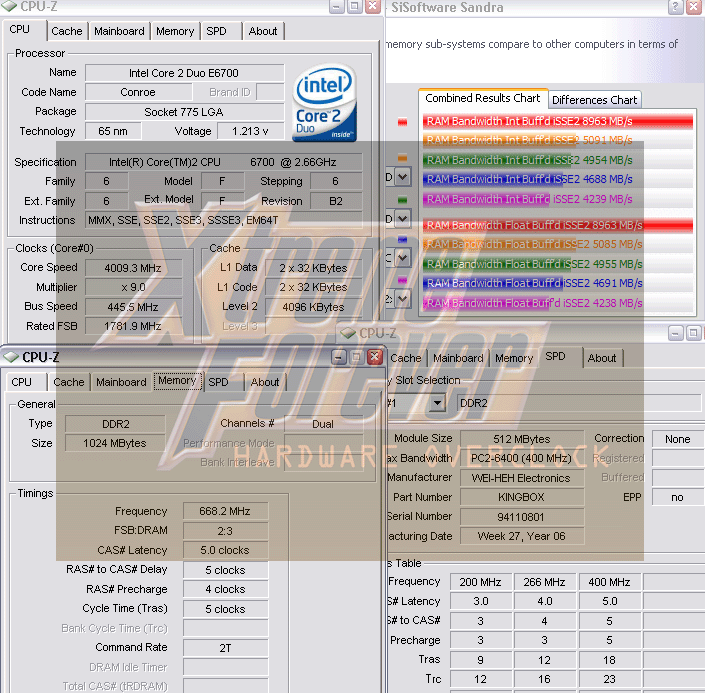Click the title icon of the CPU-Z Memory window

pos(11,357)
